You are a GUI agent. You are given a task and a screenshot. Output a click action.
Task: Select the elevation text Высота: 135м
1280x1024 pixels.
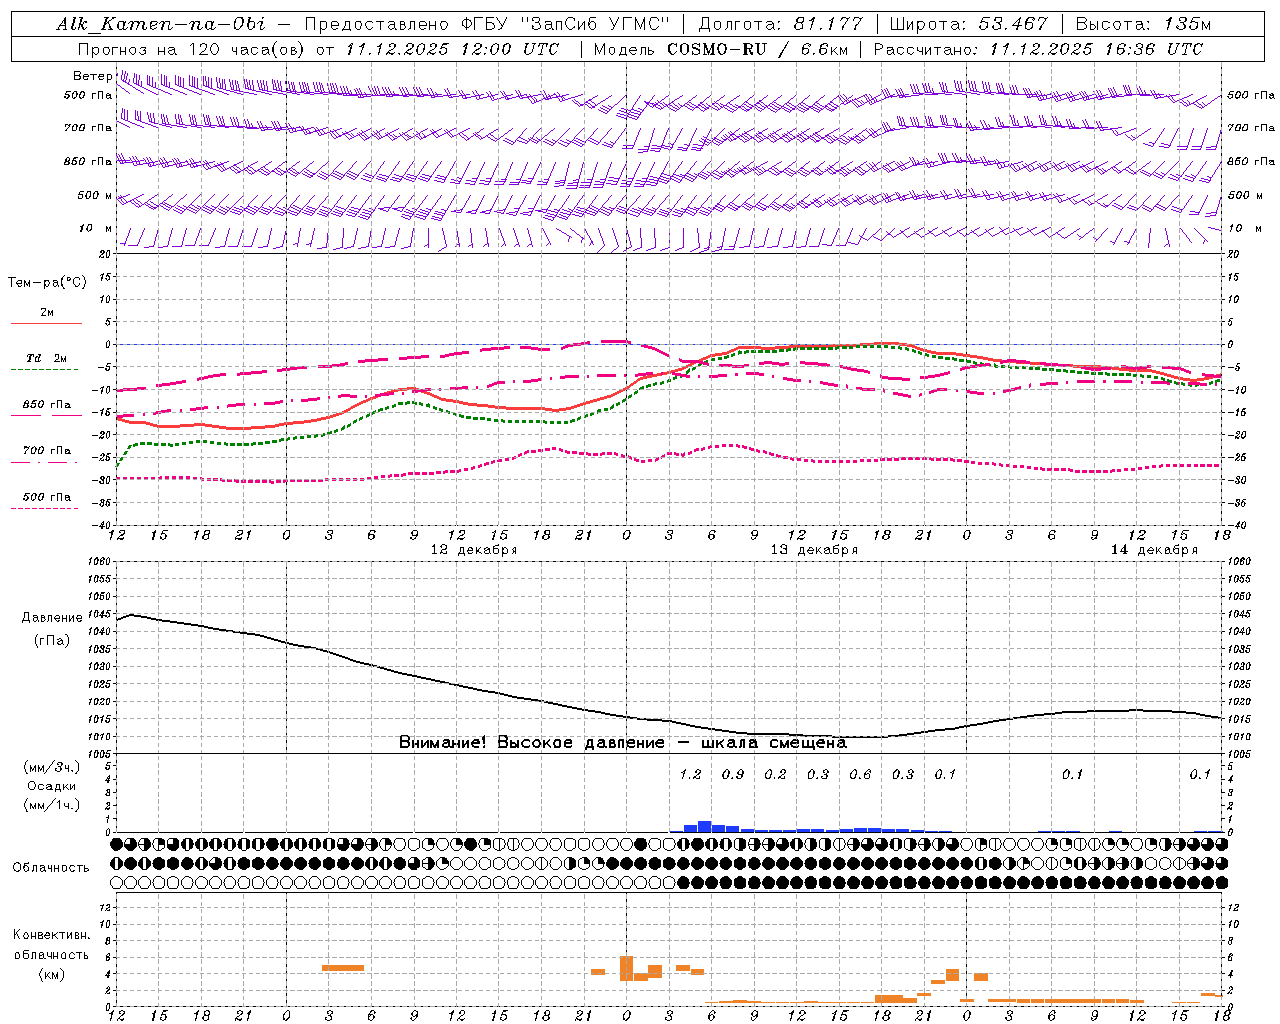click(x=1143, y=24)
